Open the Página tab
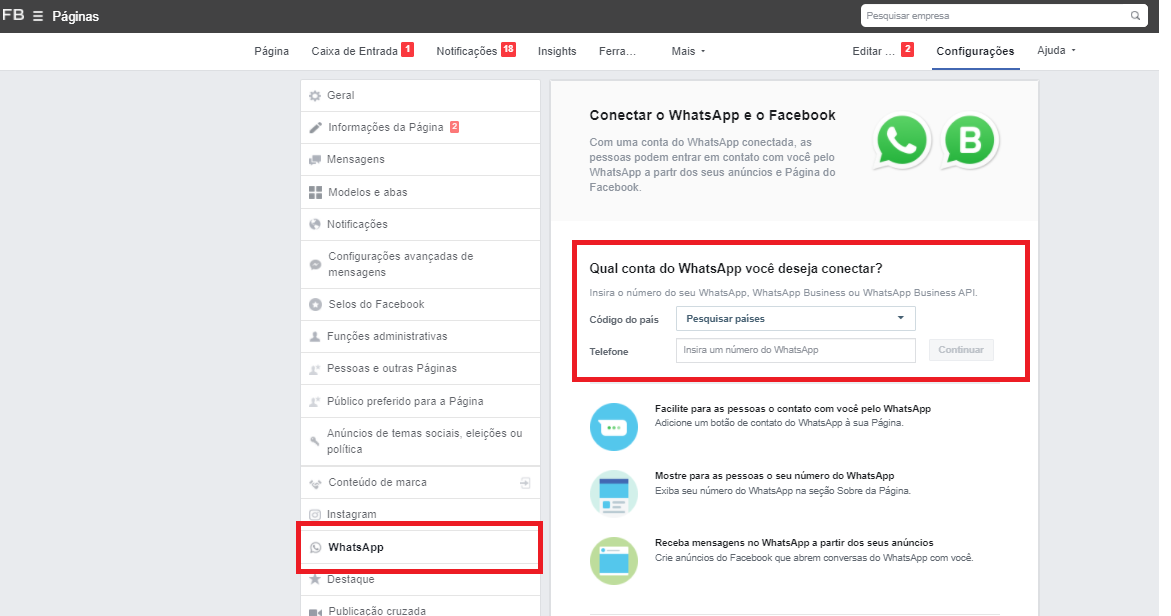The height and width of the screenshot is (616, 1171). [271, 52]
